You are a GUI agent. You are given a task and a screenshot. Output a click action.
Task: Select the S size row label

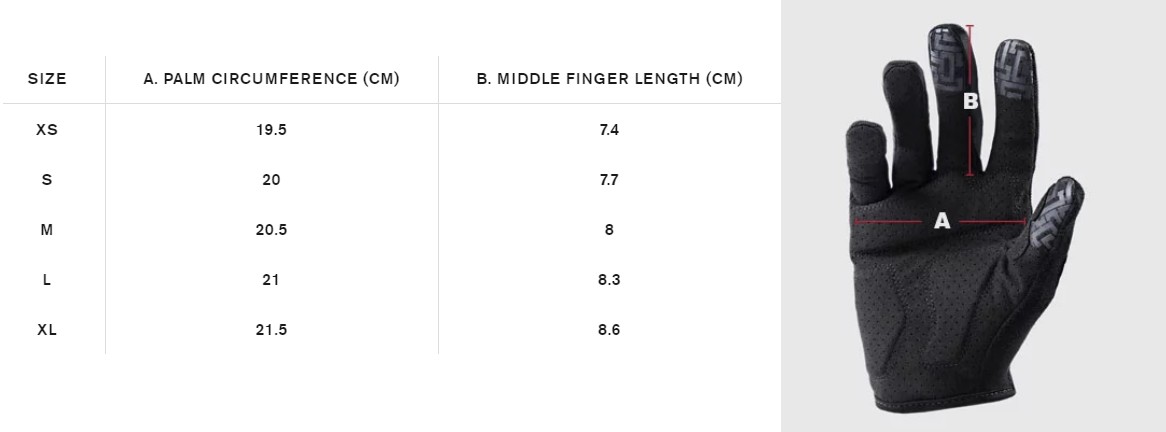tap(47, 180)
